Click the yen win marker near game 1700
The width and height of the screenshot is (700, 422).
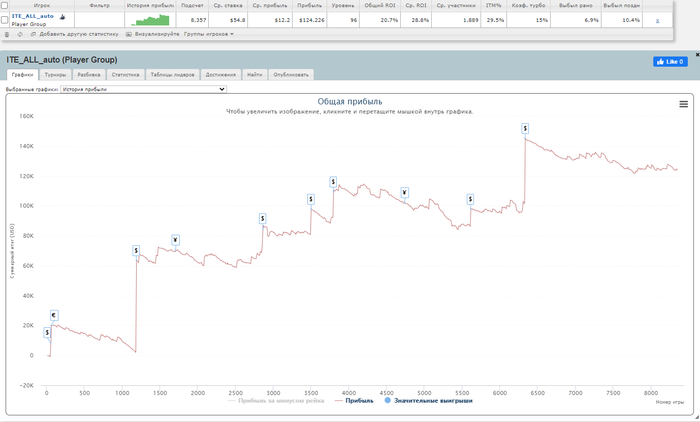175,240
